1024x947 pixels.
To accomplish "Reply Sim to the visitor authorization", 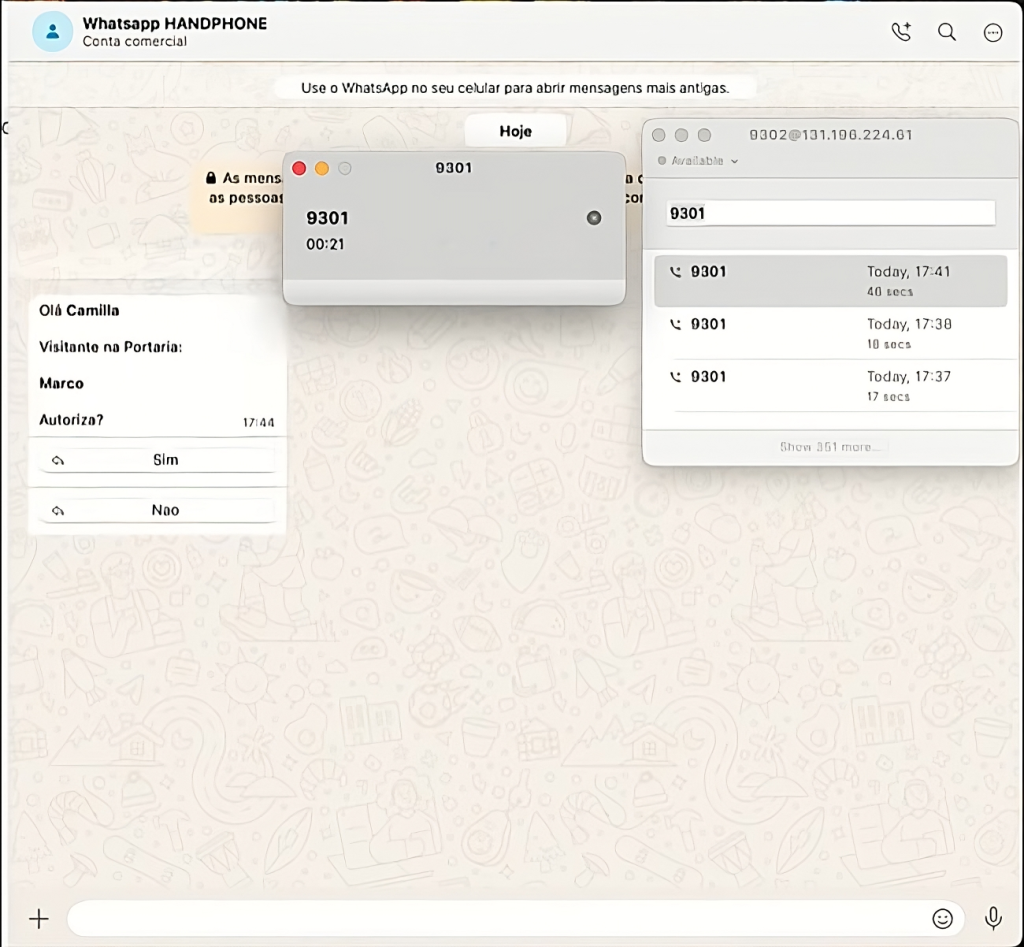I will pos(157,460).
